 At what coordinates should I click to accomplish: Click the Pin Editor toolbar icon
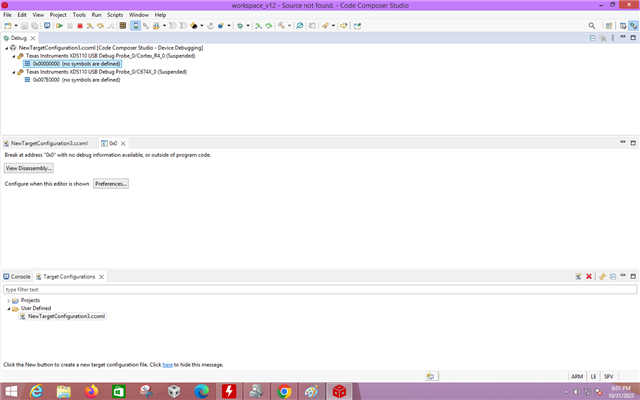click(x=358, y=26)
